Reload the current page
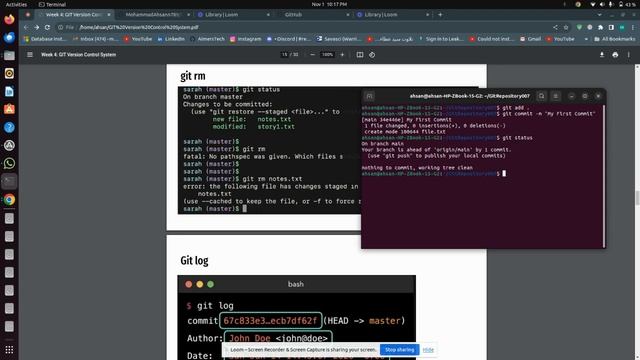640x360 pixels. click(47, 27)
